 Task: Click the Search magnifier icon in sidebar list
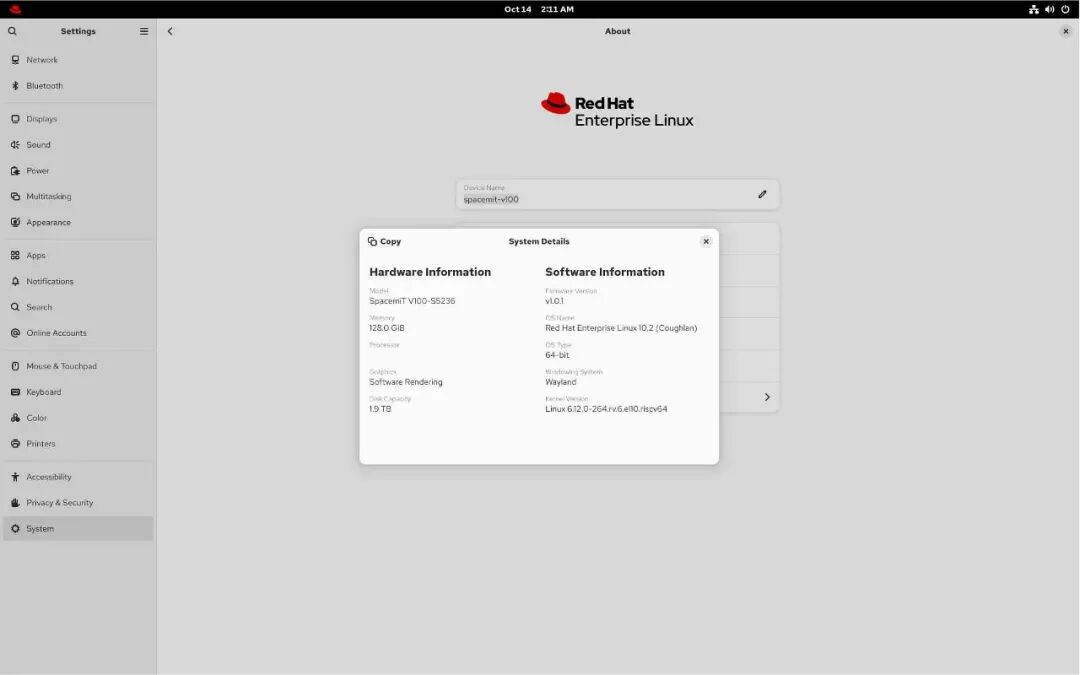click(15, 307)
